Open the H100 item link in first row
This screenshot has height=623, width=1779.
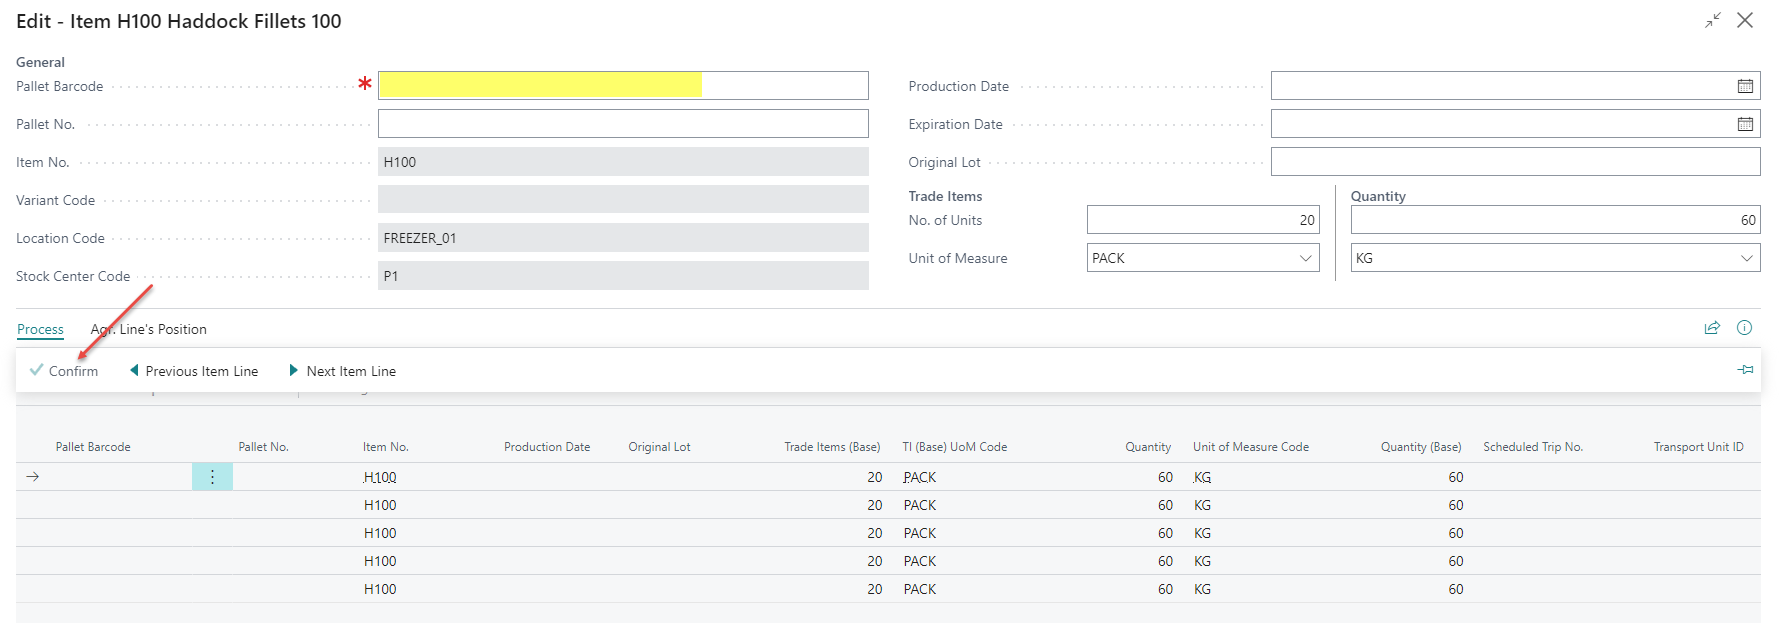(x=380, y=477)
